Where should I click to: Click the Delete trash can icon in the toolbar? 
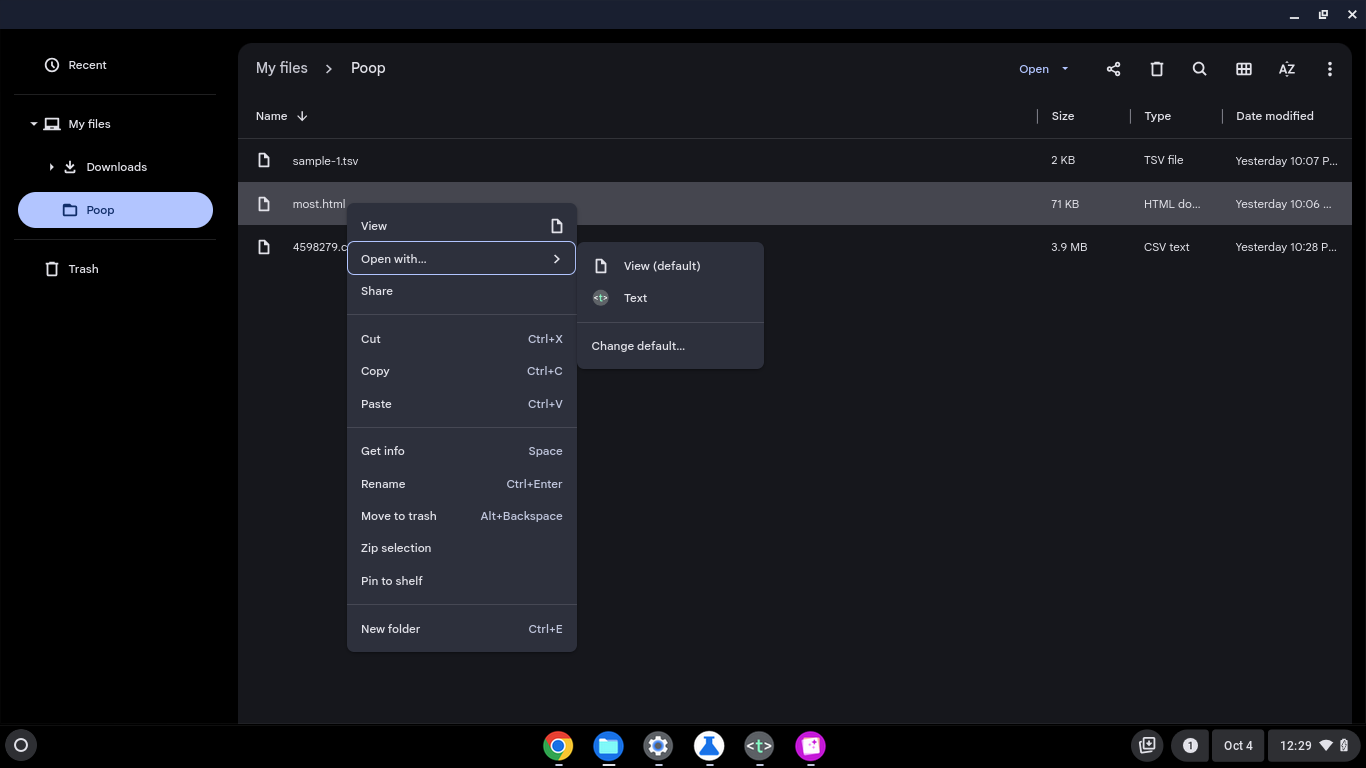[1157, 69]
